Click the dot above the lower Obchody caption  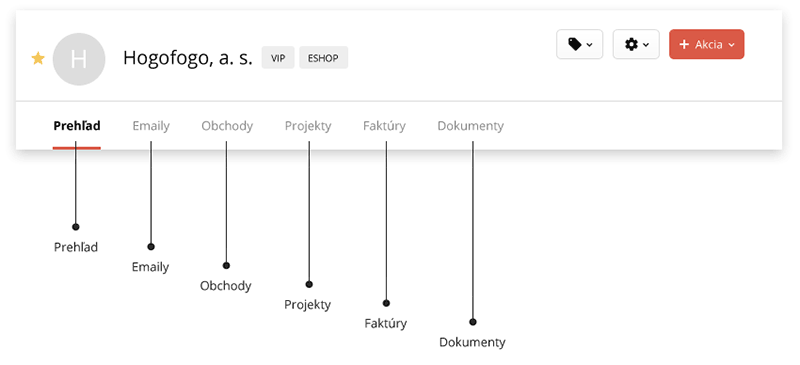click(227, 265)
